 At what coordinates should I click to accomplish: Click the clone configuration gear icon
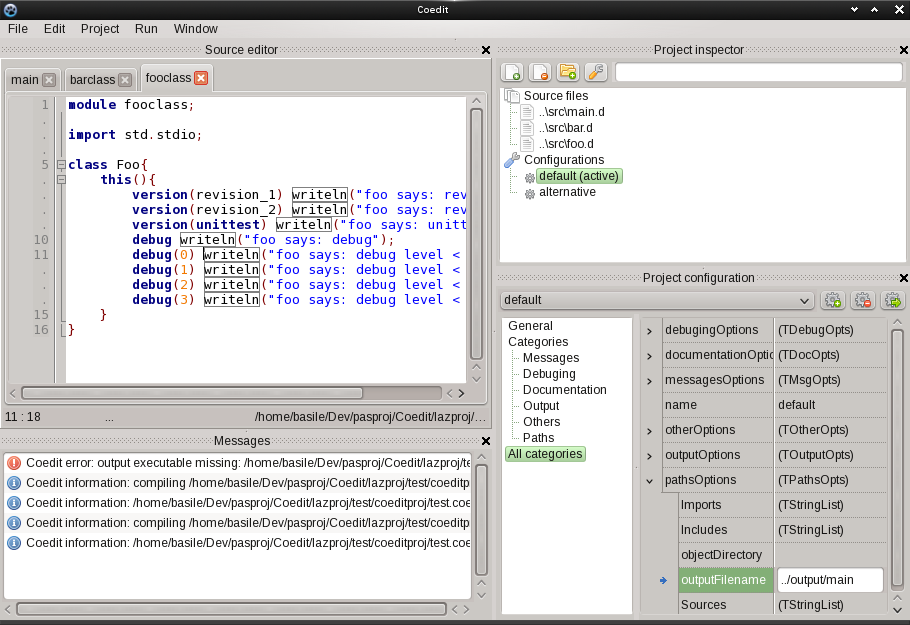click(x=892, y=300)
